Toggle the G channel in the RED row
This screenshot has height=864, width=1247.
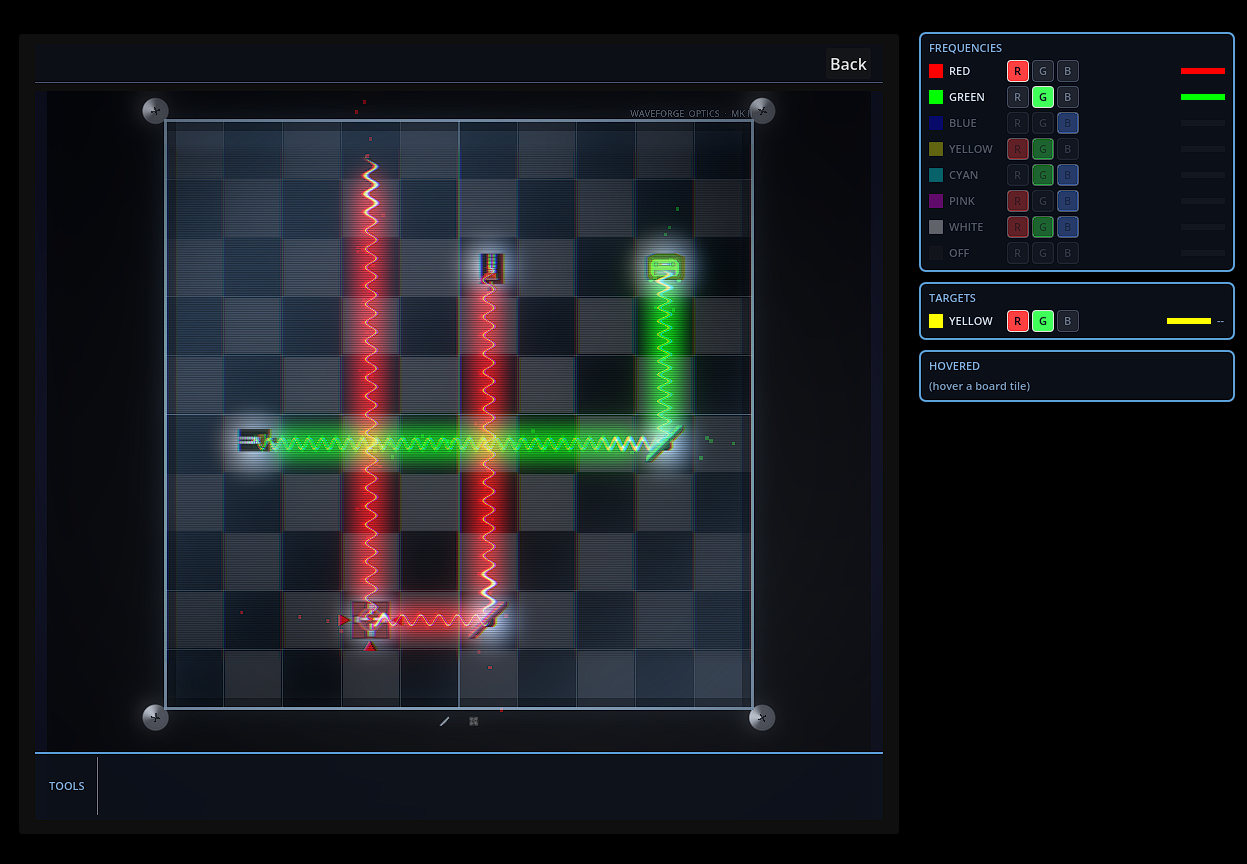point(1043,71)
